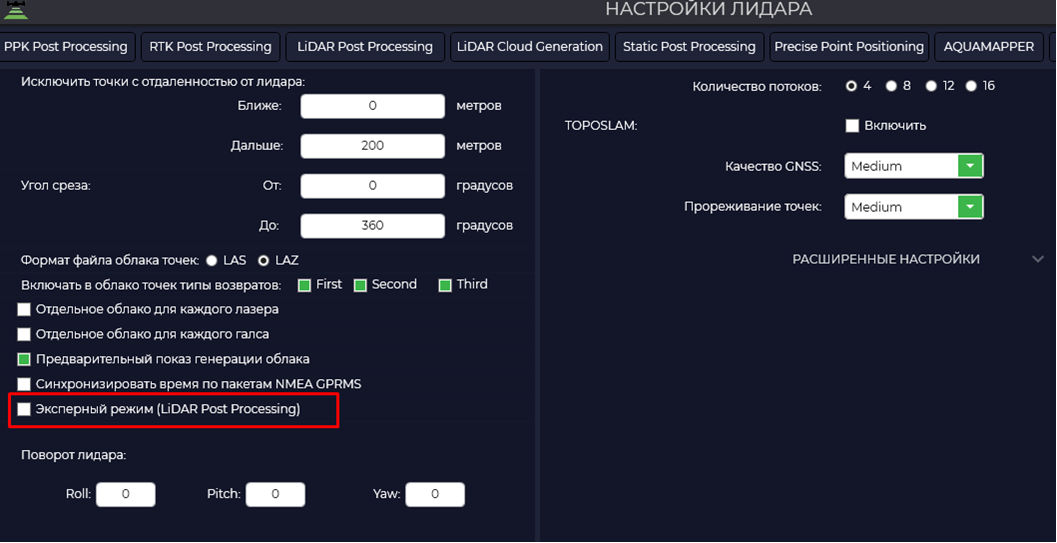Disable 'Предварительный показ генерации облака'
The image size is (1057, 543).
[x=24, y=359]
